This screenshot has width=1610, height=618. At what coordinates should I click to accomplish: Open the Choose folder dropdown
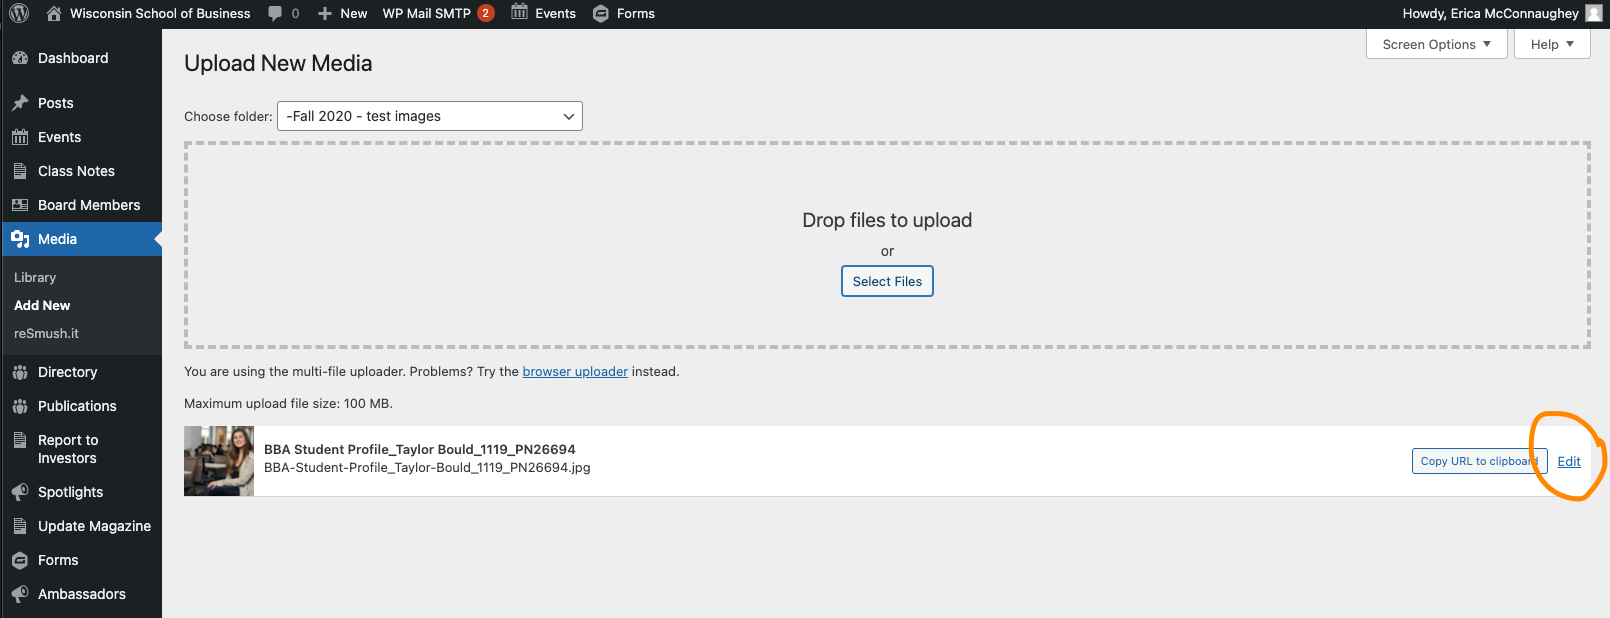[x=430, y=116]
